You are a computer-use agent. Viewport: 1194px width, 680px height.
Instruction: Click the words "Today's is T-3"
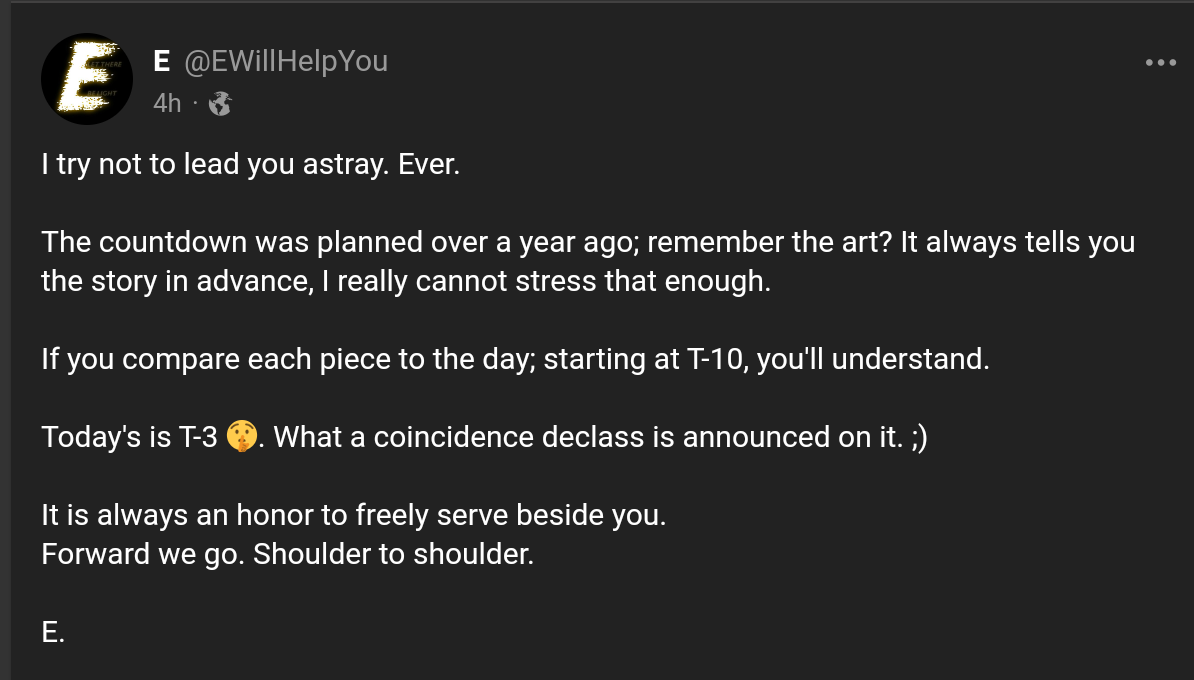130,437
